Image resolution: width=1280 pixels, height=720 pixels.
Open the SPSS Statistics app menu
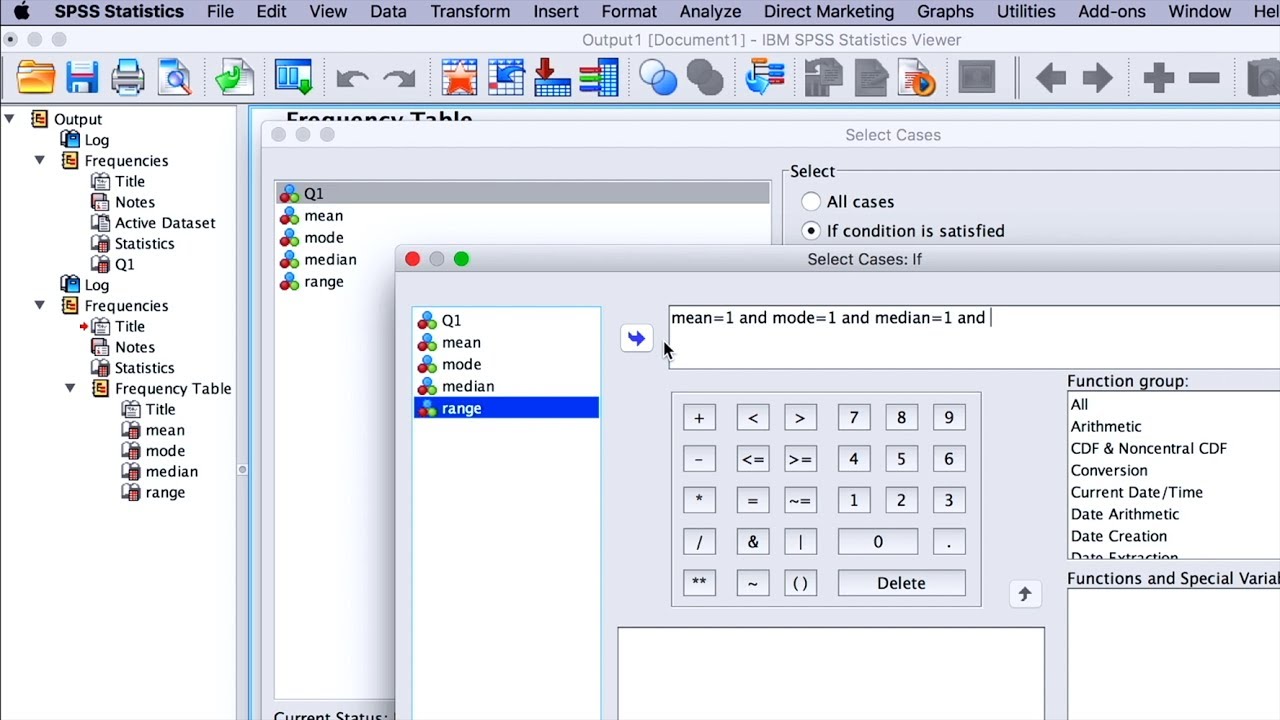point(119,12)
